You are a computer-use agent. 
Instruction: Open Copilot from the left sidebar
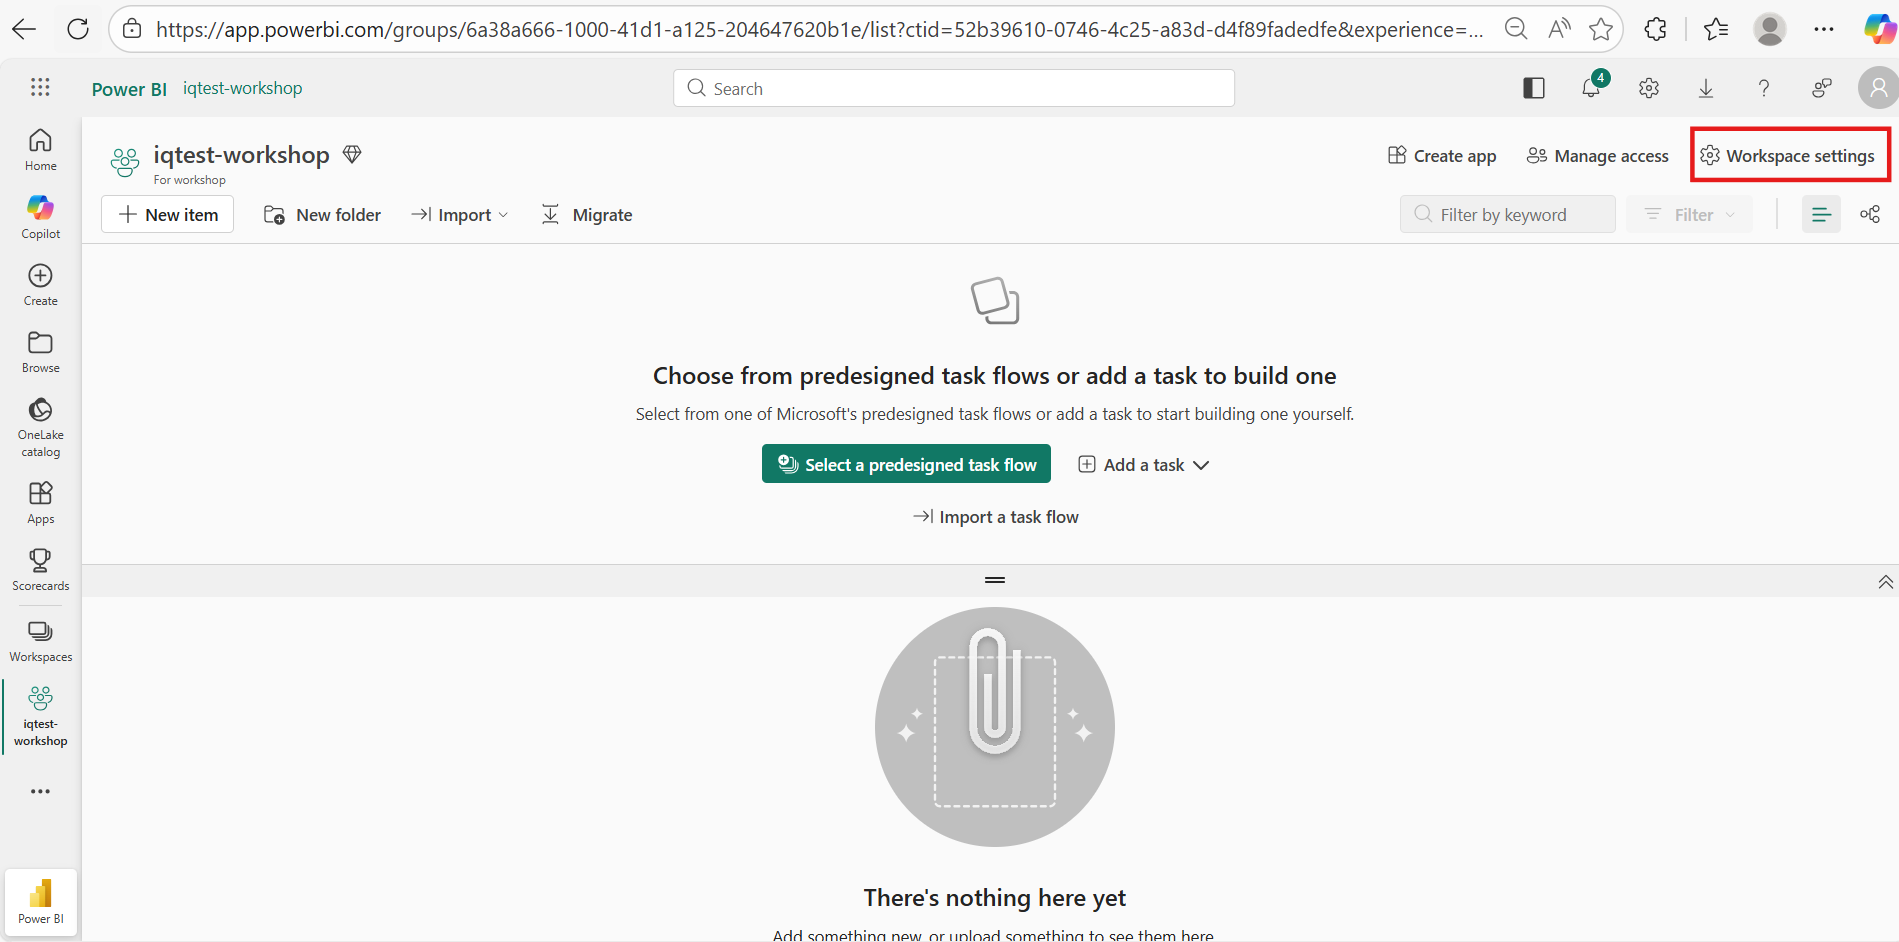40,215
